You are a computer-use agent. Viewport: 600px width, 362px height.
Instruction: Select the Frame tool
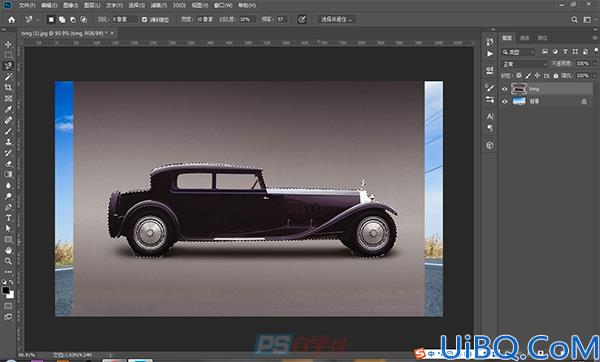tap(8, 99)
